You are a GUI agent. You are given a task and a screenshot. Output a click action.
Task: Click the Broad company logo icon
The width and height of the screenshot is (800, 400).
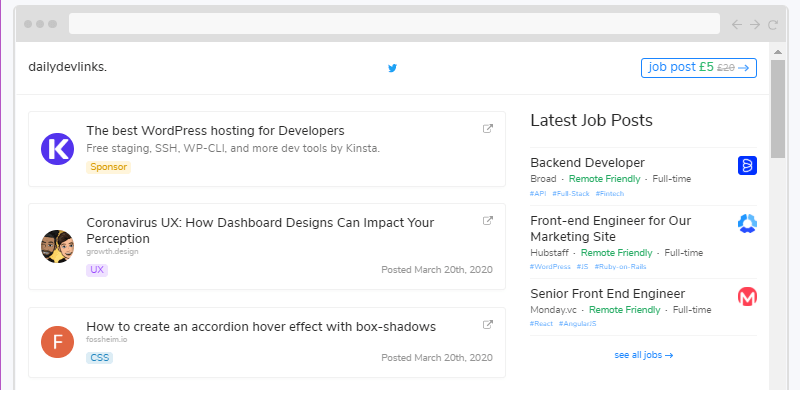tap(747, 165)
